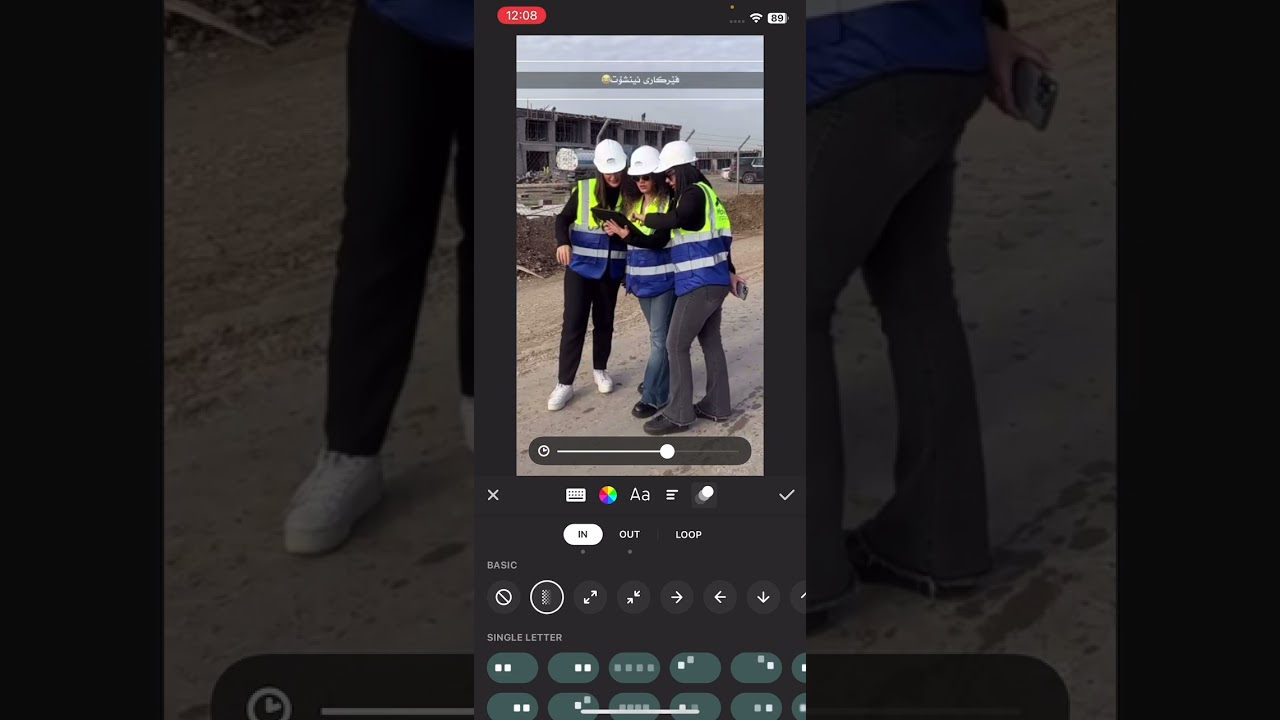The image size is (1280, 720).
Task: Confirm changes with the checkmark icon
Action: tap(787, 495)
